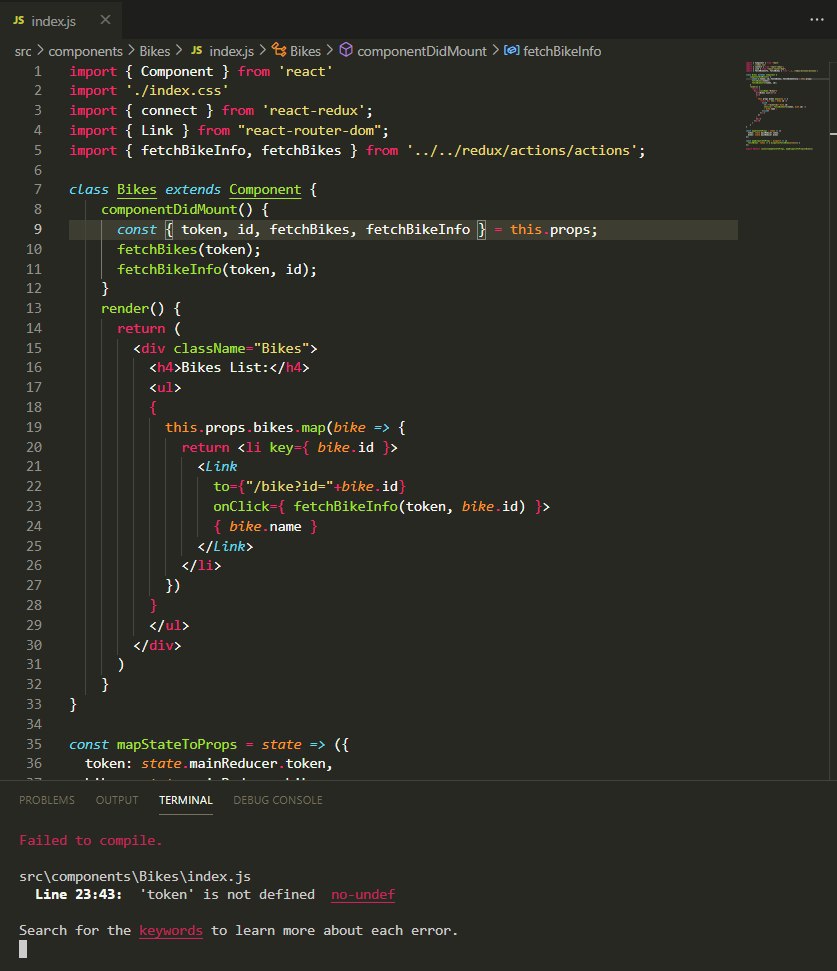The image size is (837, 971).
Task: Click the "/bike?id=" string on line 22
Action: coord(290,487)
